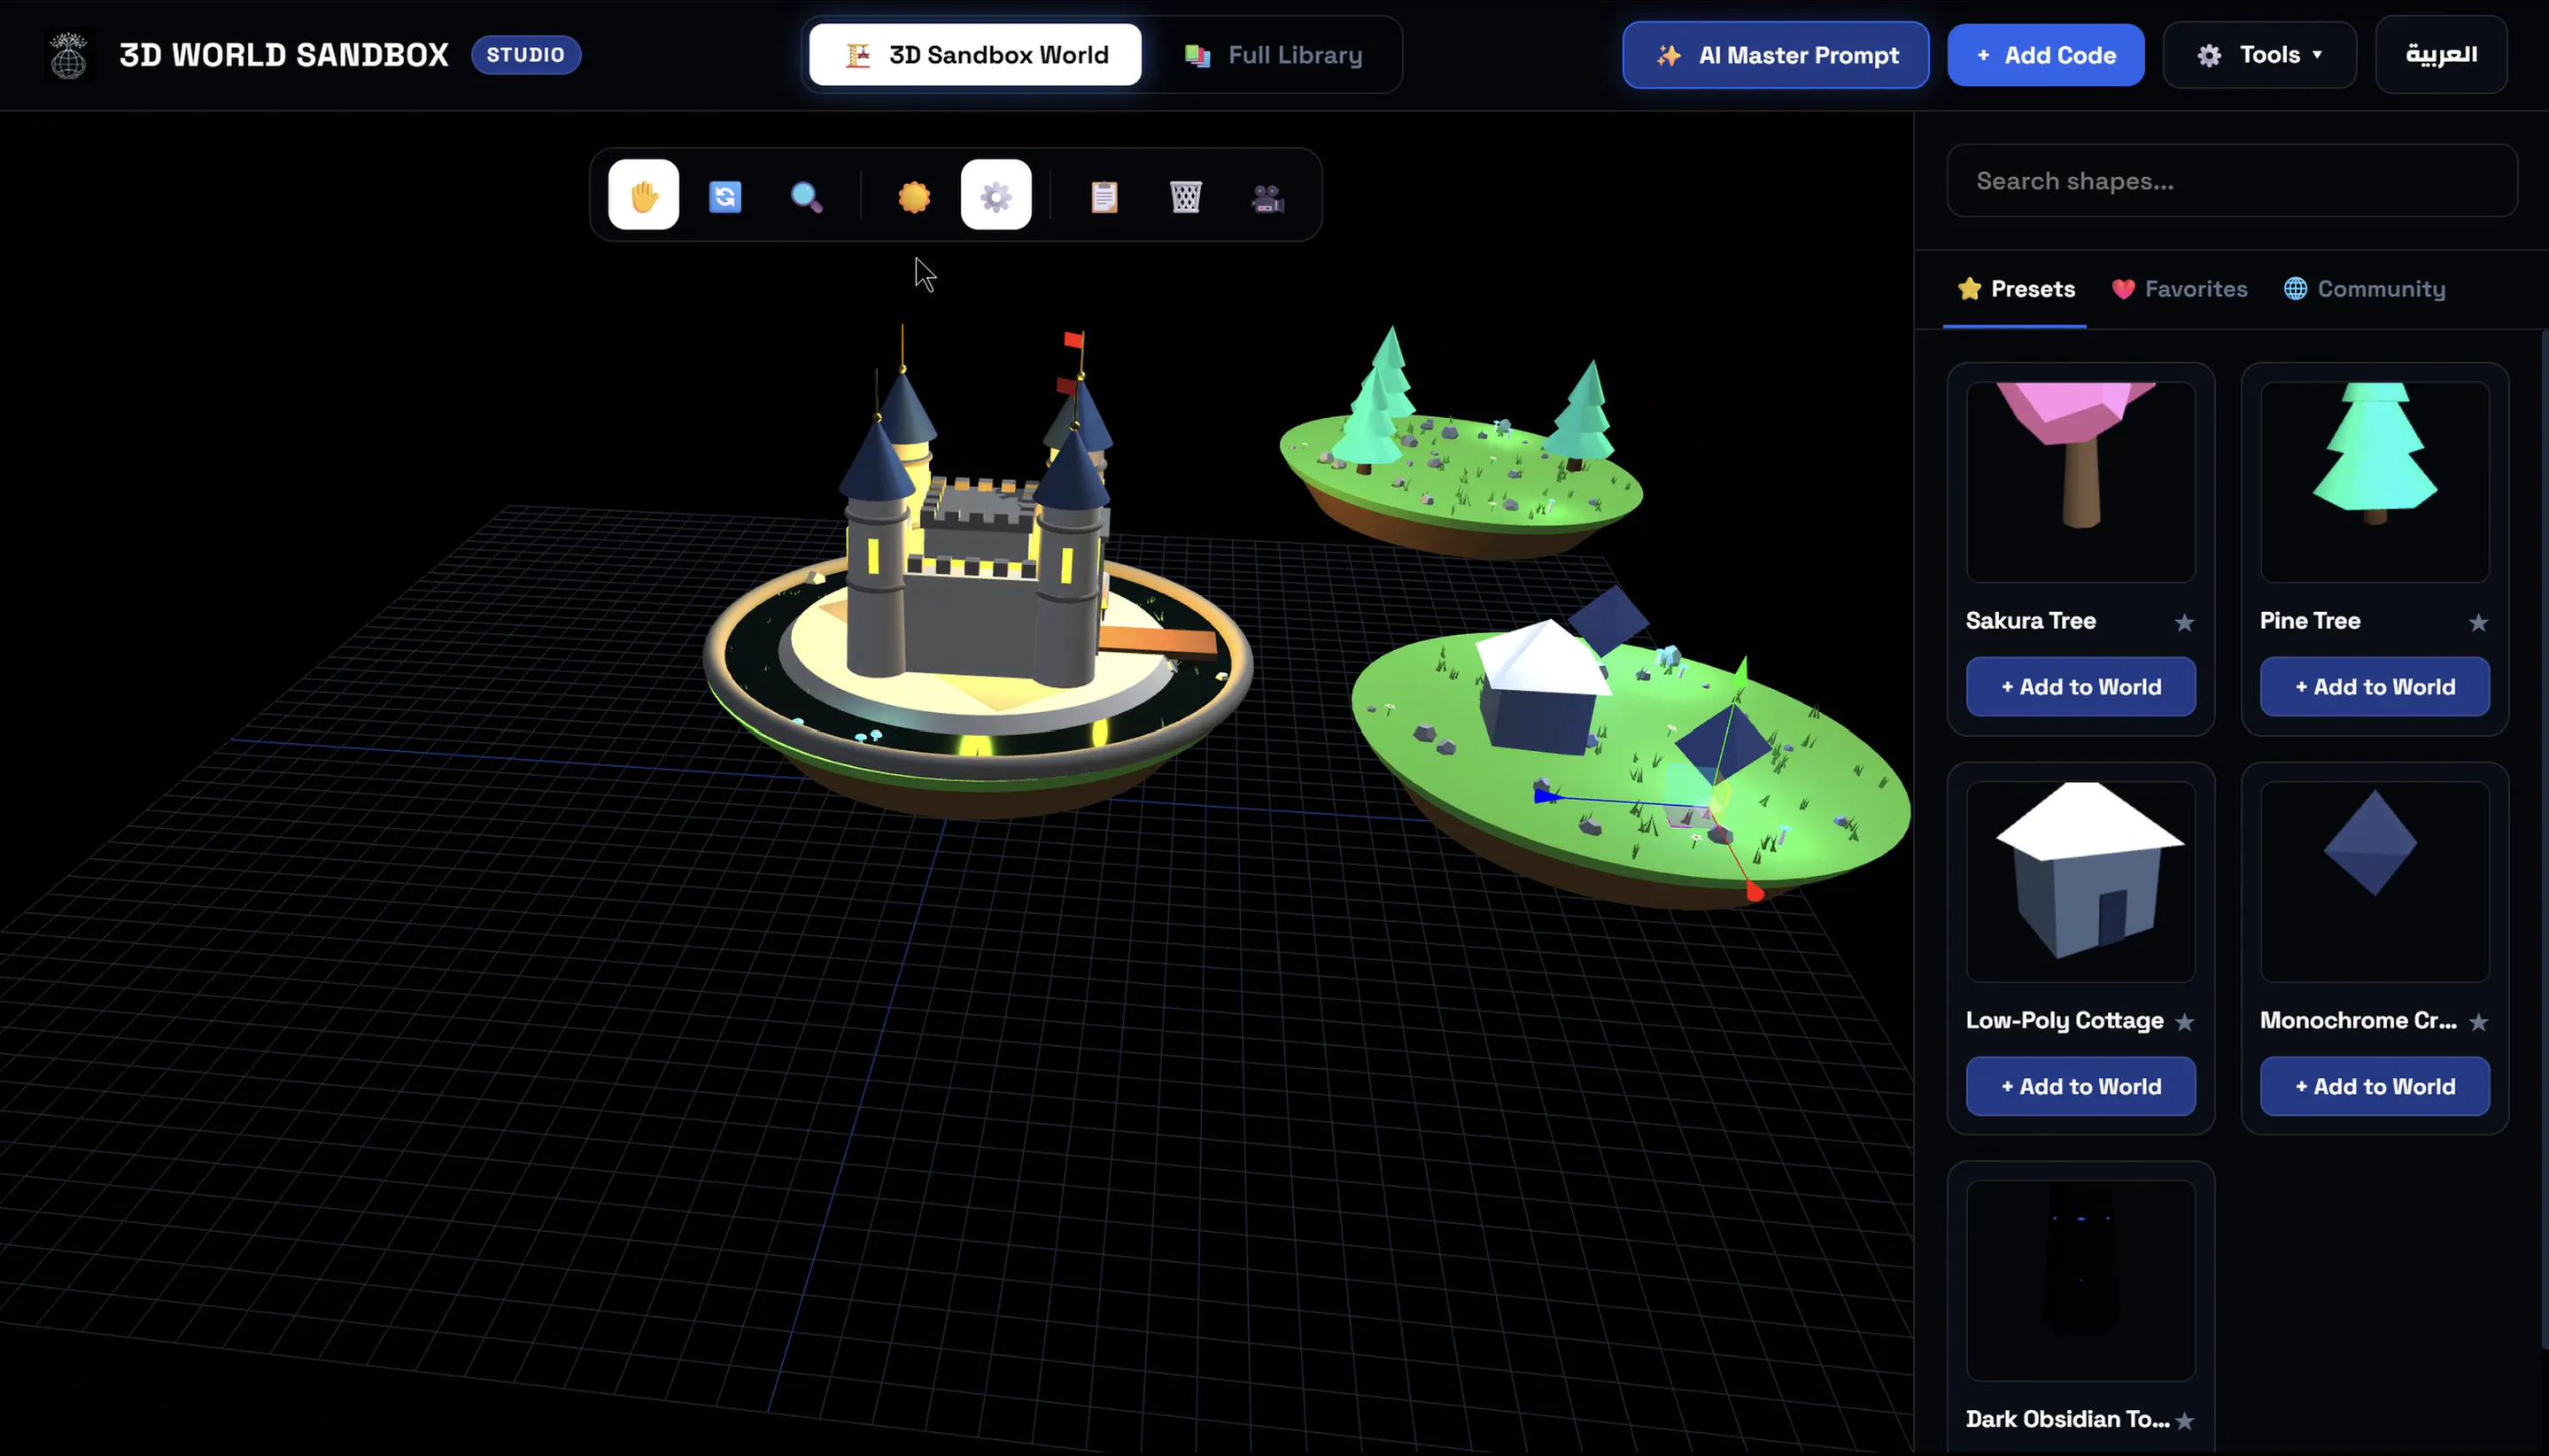Add Low-Poly Cottage to World
This screenshot has height=1456, width=2549.
(2081, 1086)
